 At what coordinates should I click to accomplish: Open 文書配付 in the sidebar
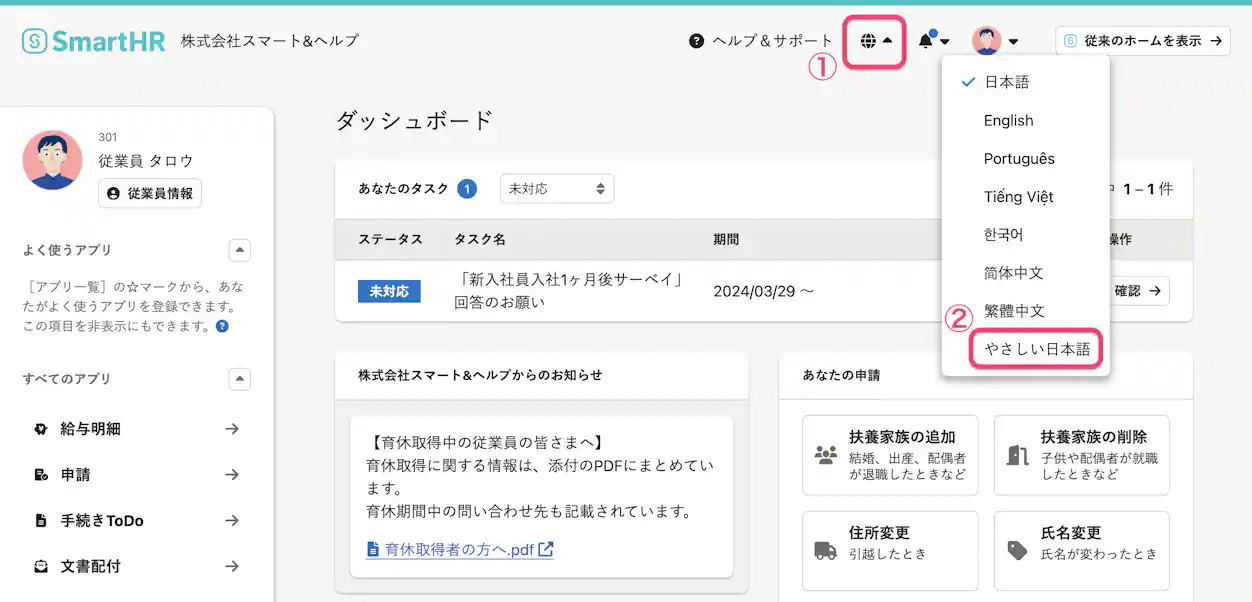pyautogui.click(x=92, y=566)
